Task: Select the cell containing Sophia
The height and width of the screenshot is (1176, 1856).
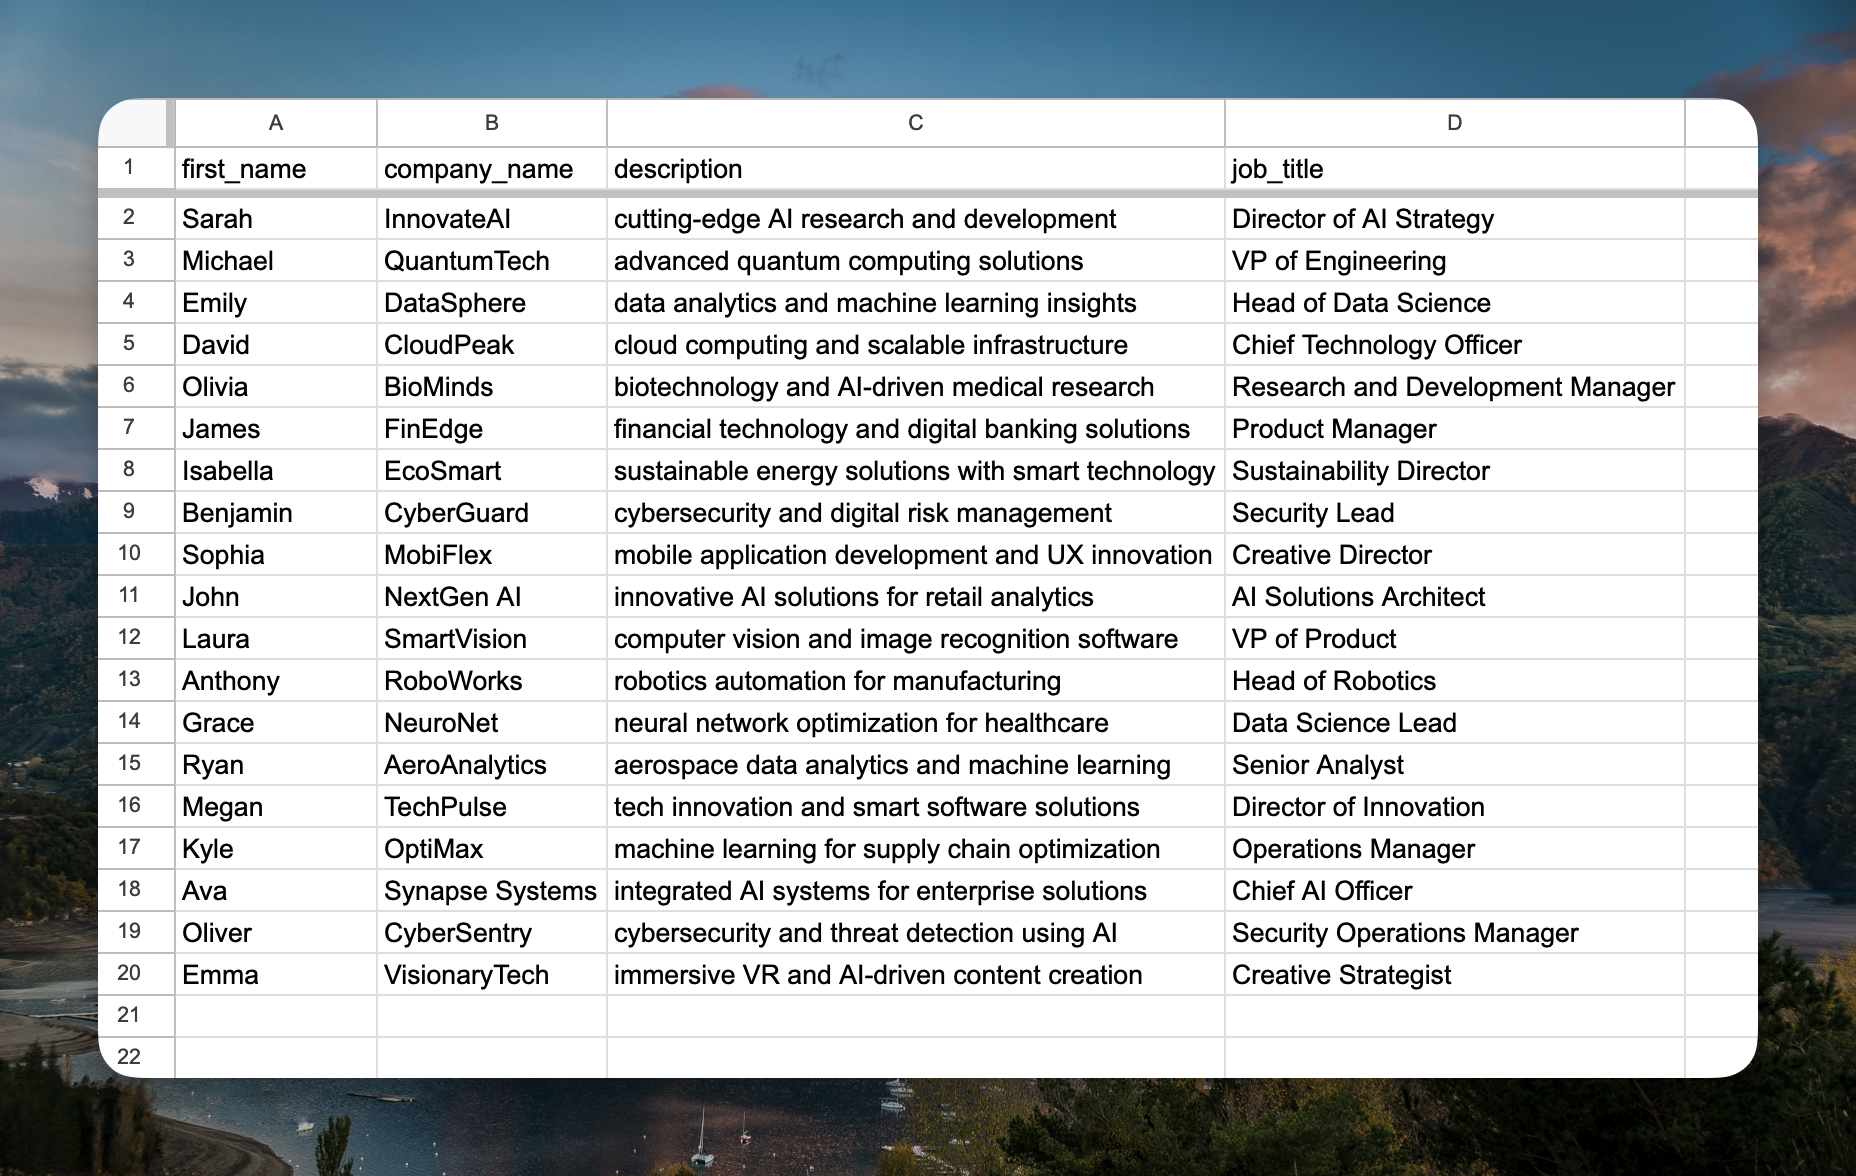Action: pyautogui.click(x=276, y=554)
